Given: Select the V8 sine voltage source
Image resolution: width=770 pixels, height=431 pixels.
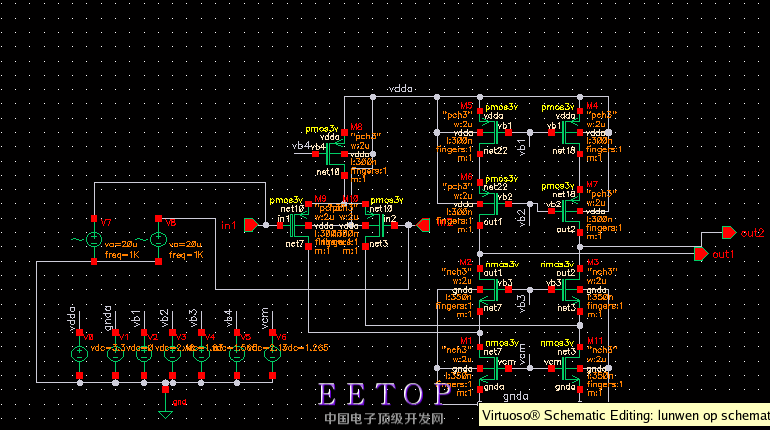Looking at the screenshot, I should 157,240.
